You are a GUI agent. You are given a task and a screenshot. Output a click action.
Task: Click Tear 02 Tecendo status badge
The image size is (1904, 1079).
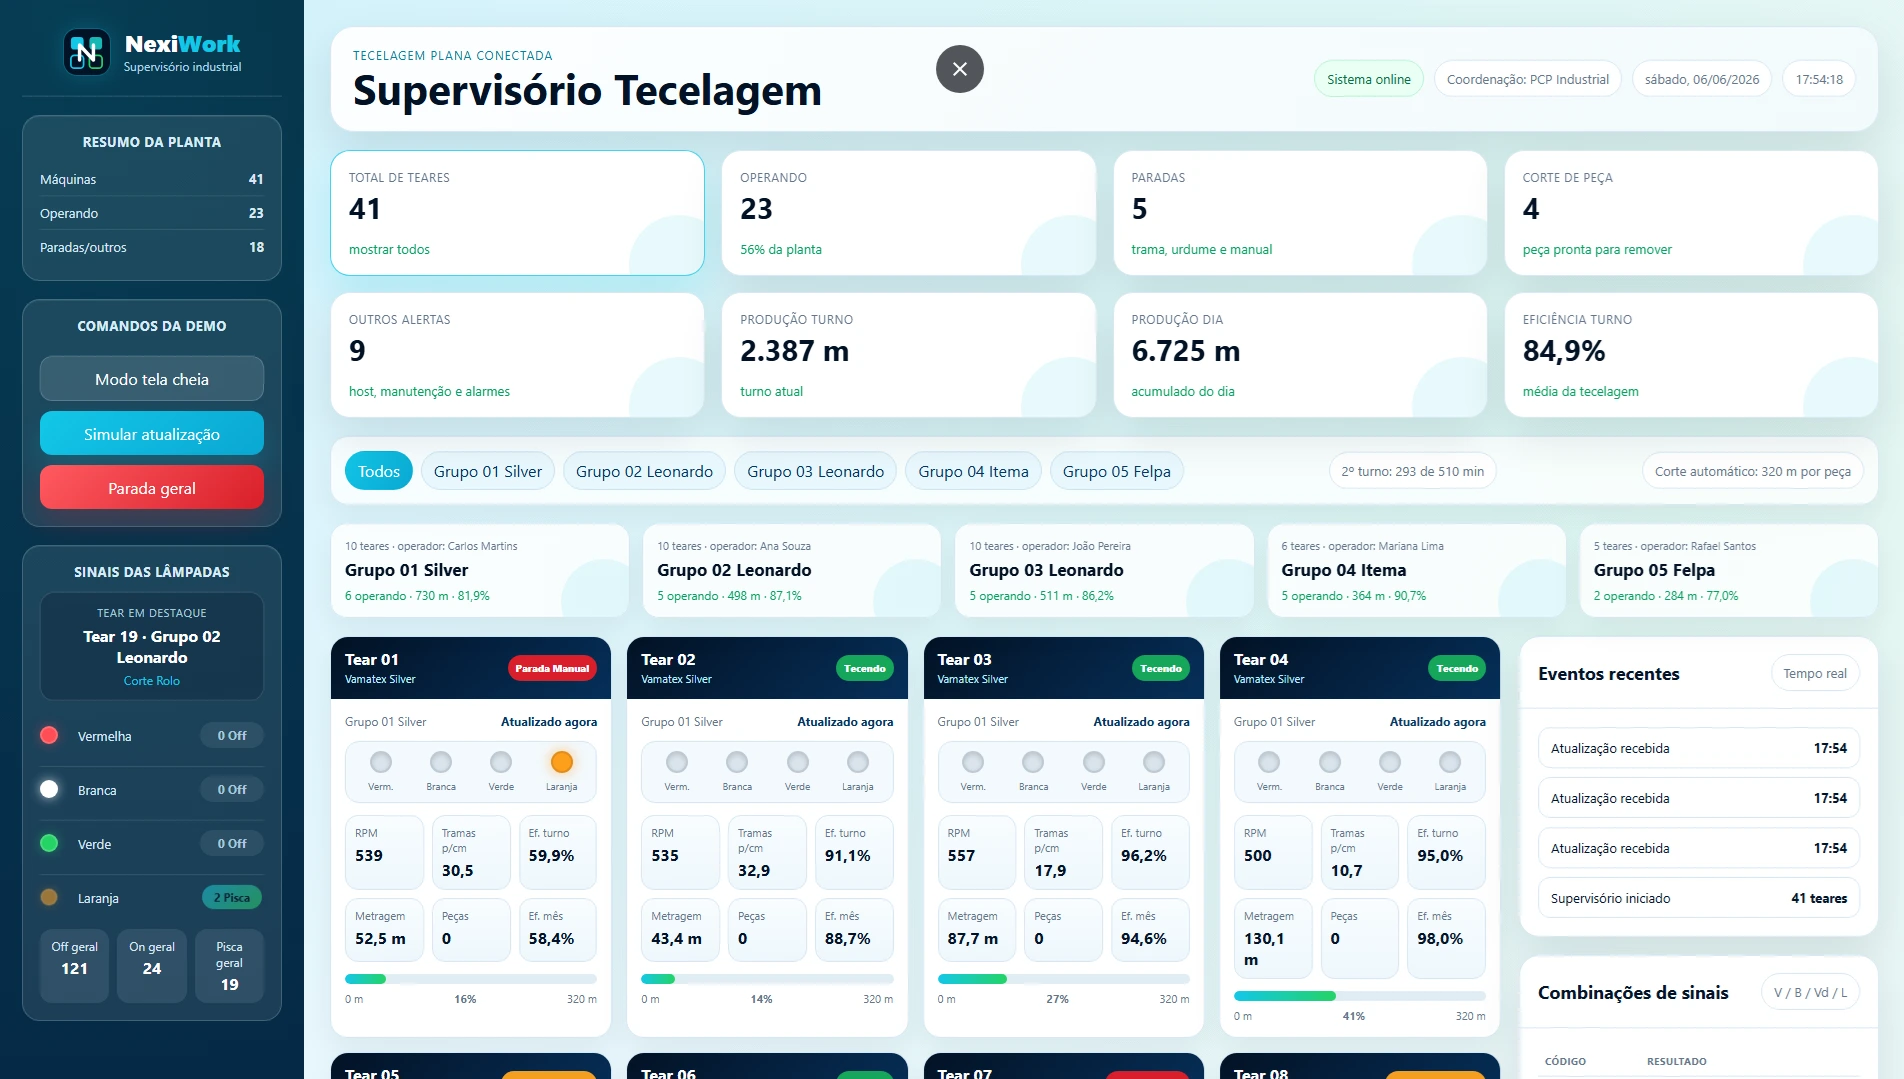[865, 668]
